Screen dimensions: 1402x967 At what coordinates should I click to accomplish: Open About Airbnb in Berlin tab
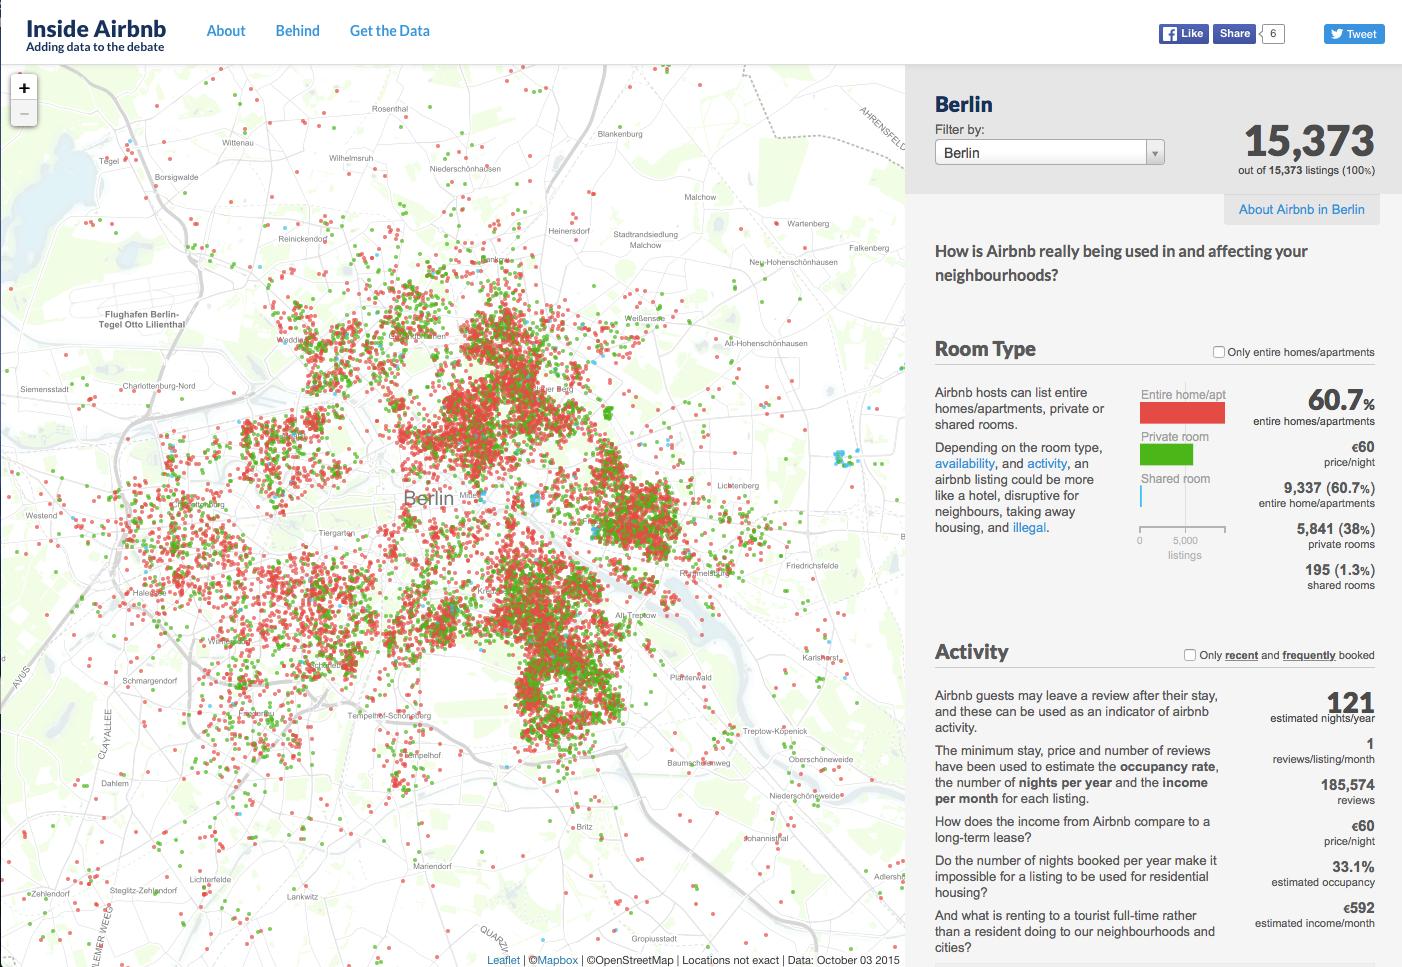1302,209
